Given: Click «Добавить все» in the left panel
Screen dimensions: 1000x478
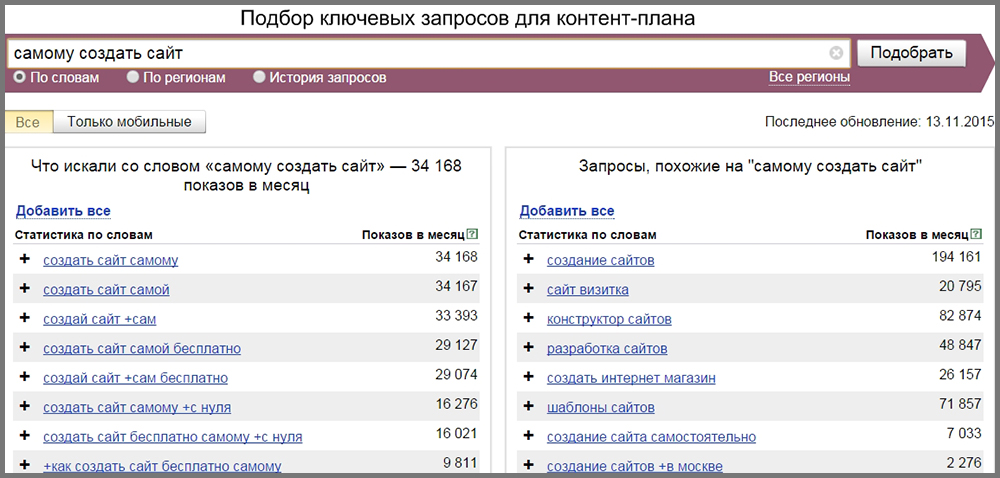Looking at the screenshot, I should click(x=62, y=211).
